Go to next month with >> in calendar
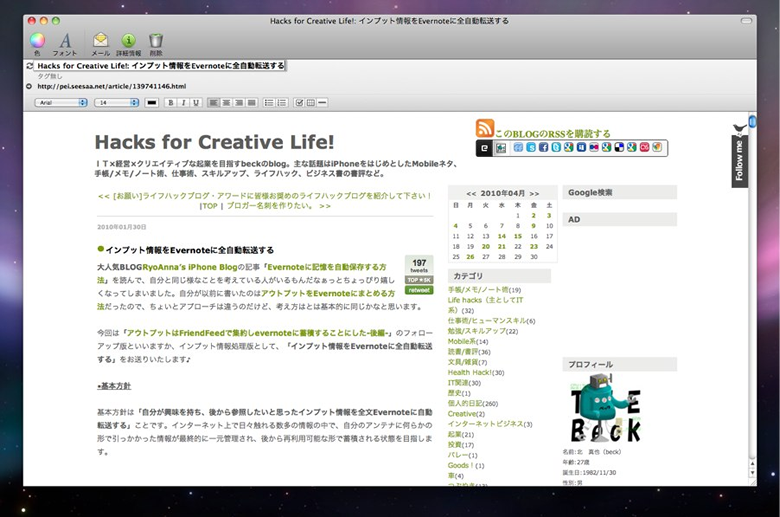Screen dimensions: 780x517 [534, 194]
